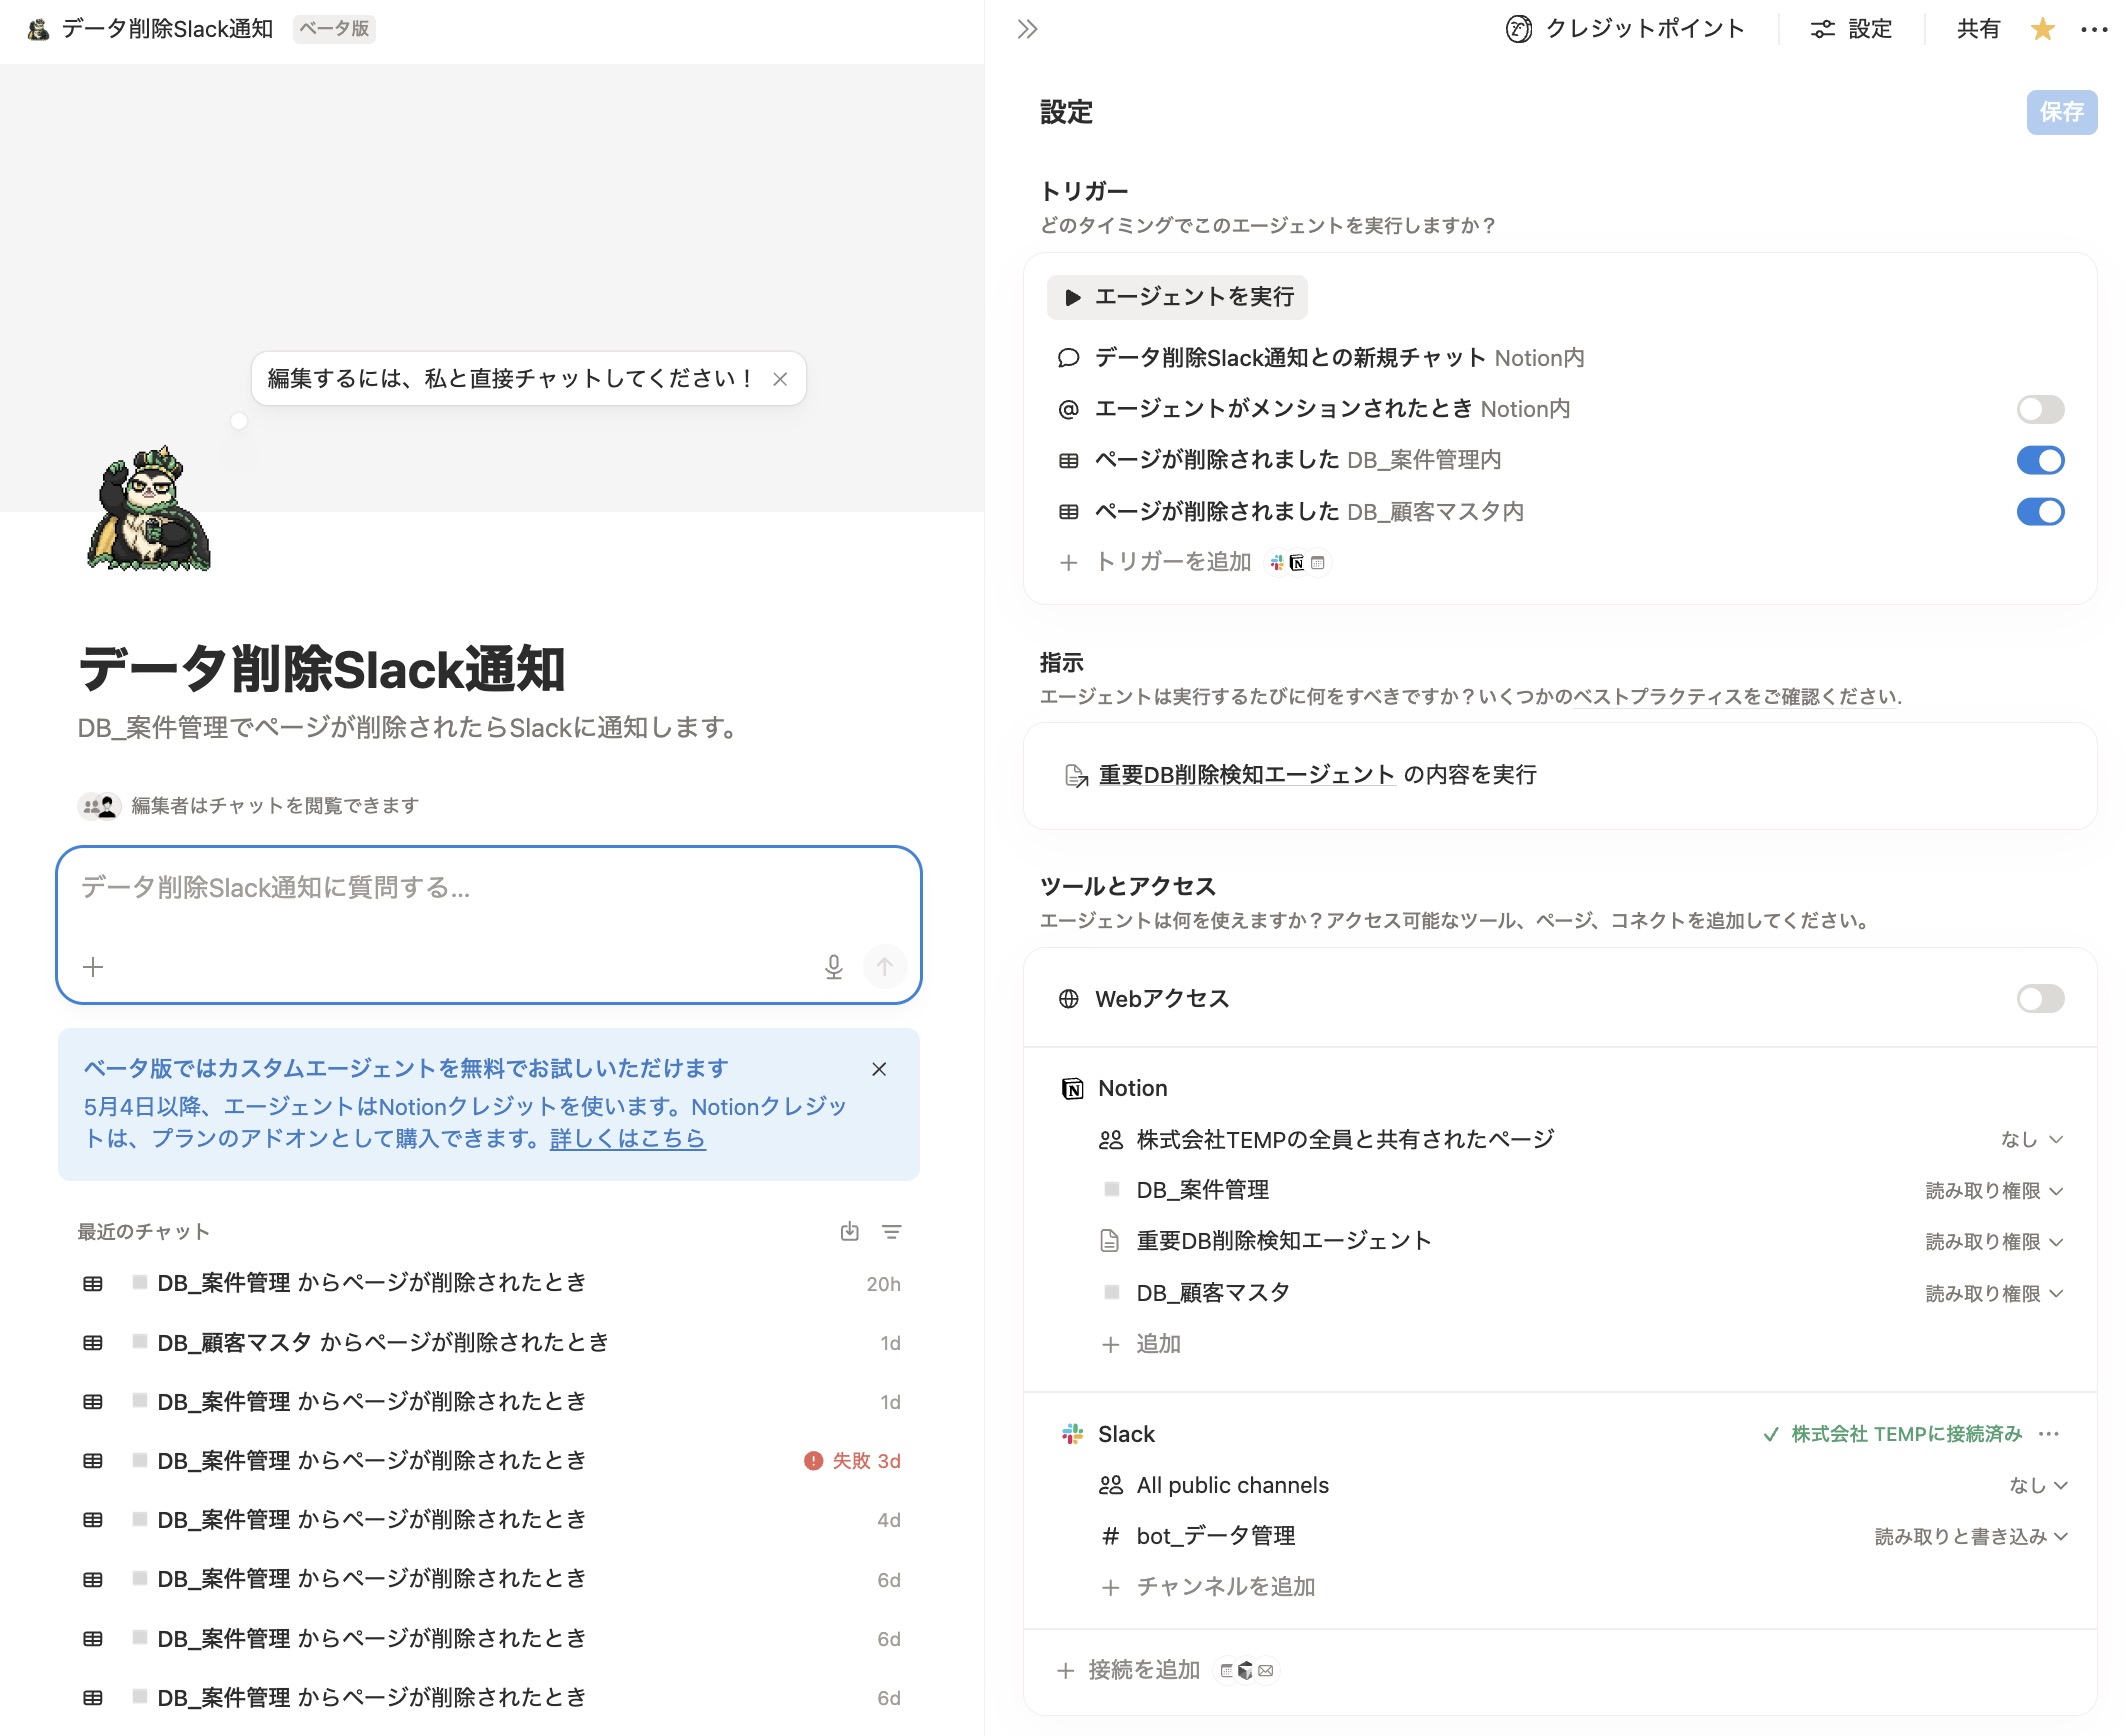2126x1736 pixels.
Task: Close the 編集するには tooltip bubble
Action: (780, 379)
